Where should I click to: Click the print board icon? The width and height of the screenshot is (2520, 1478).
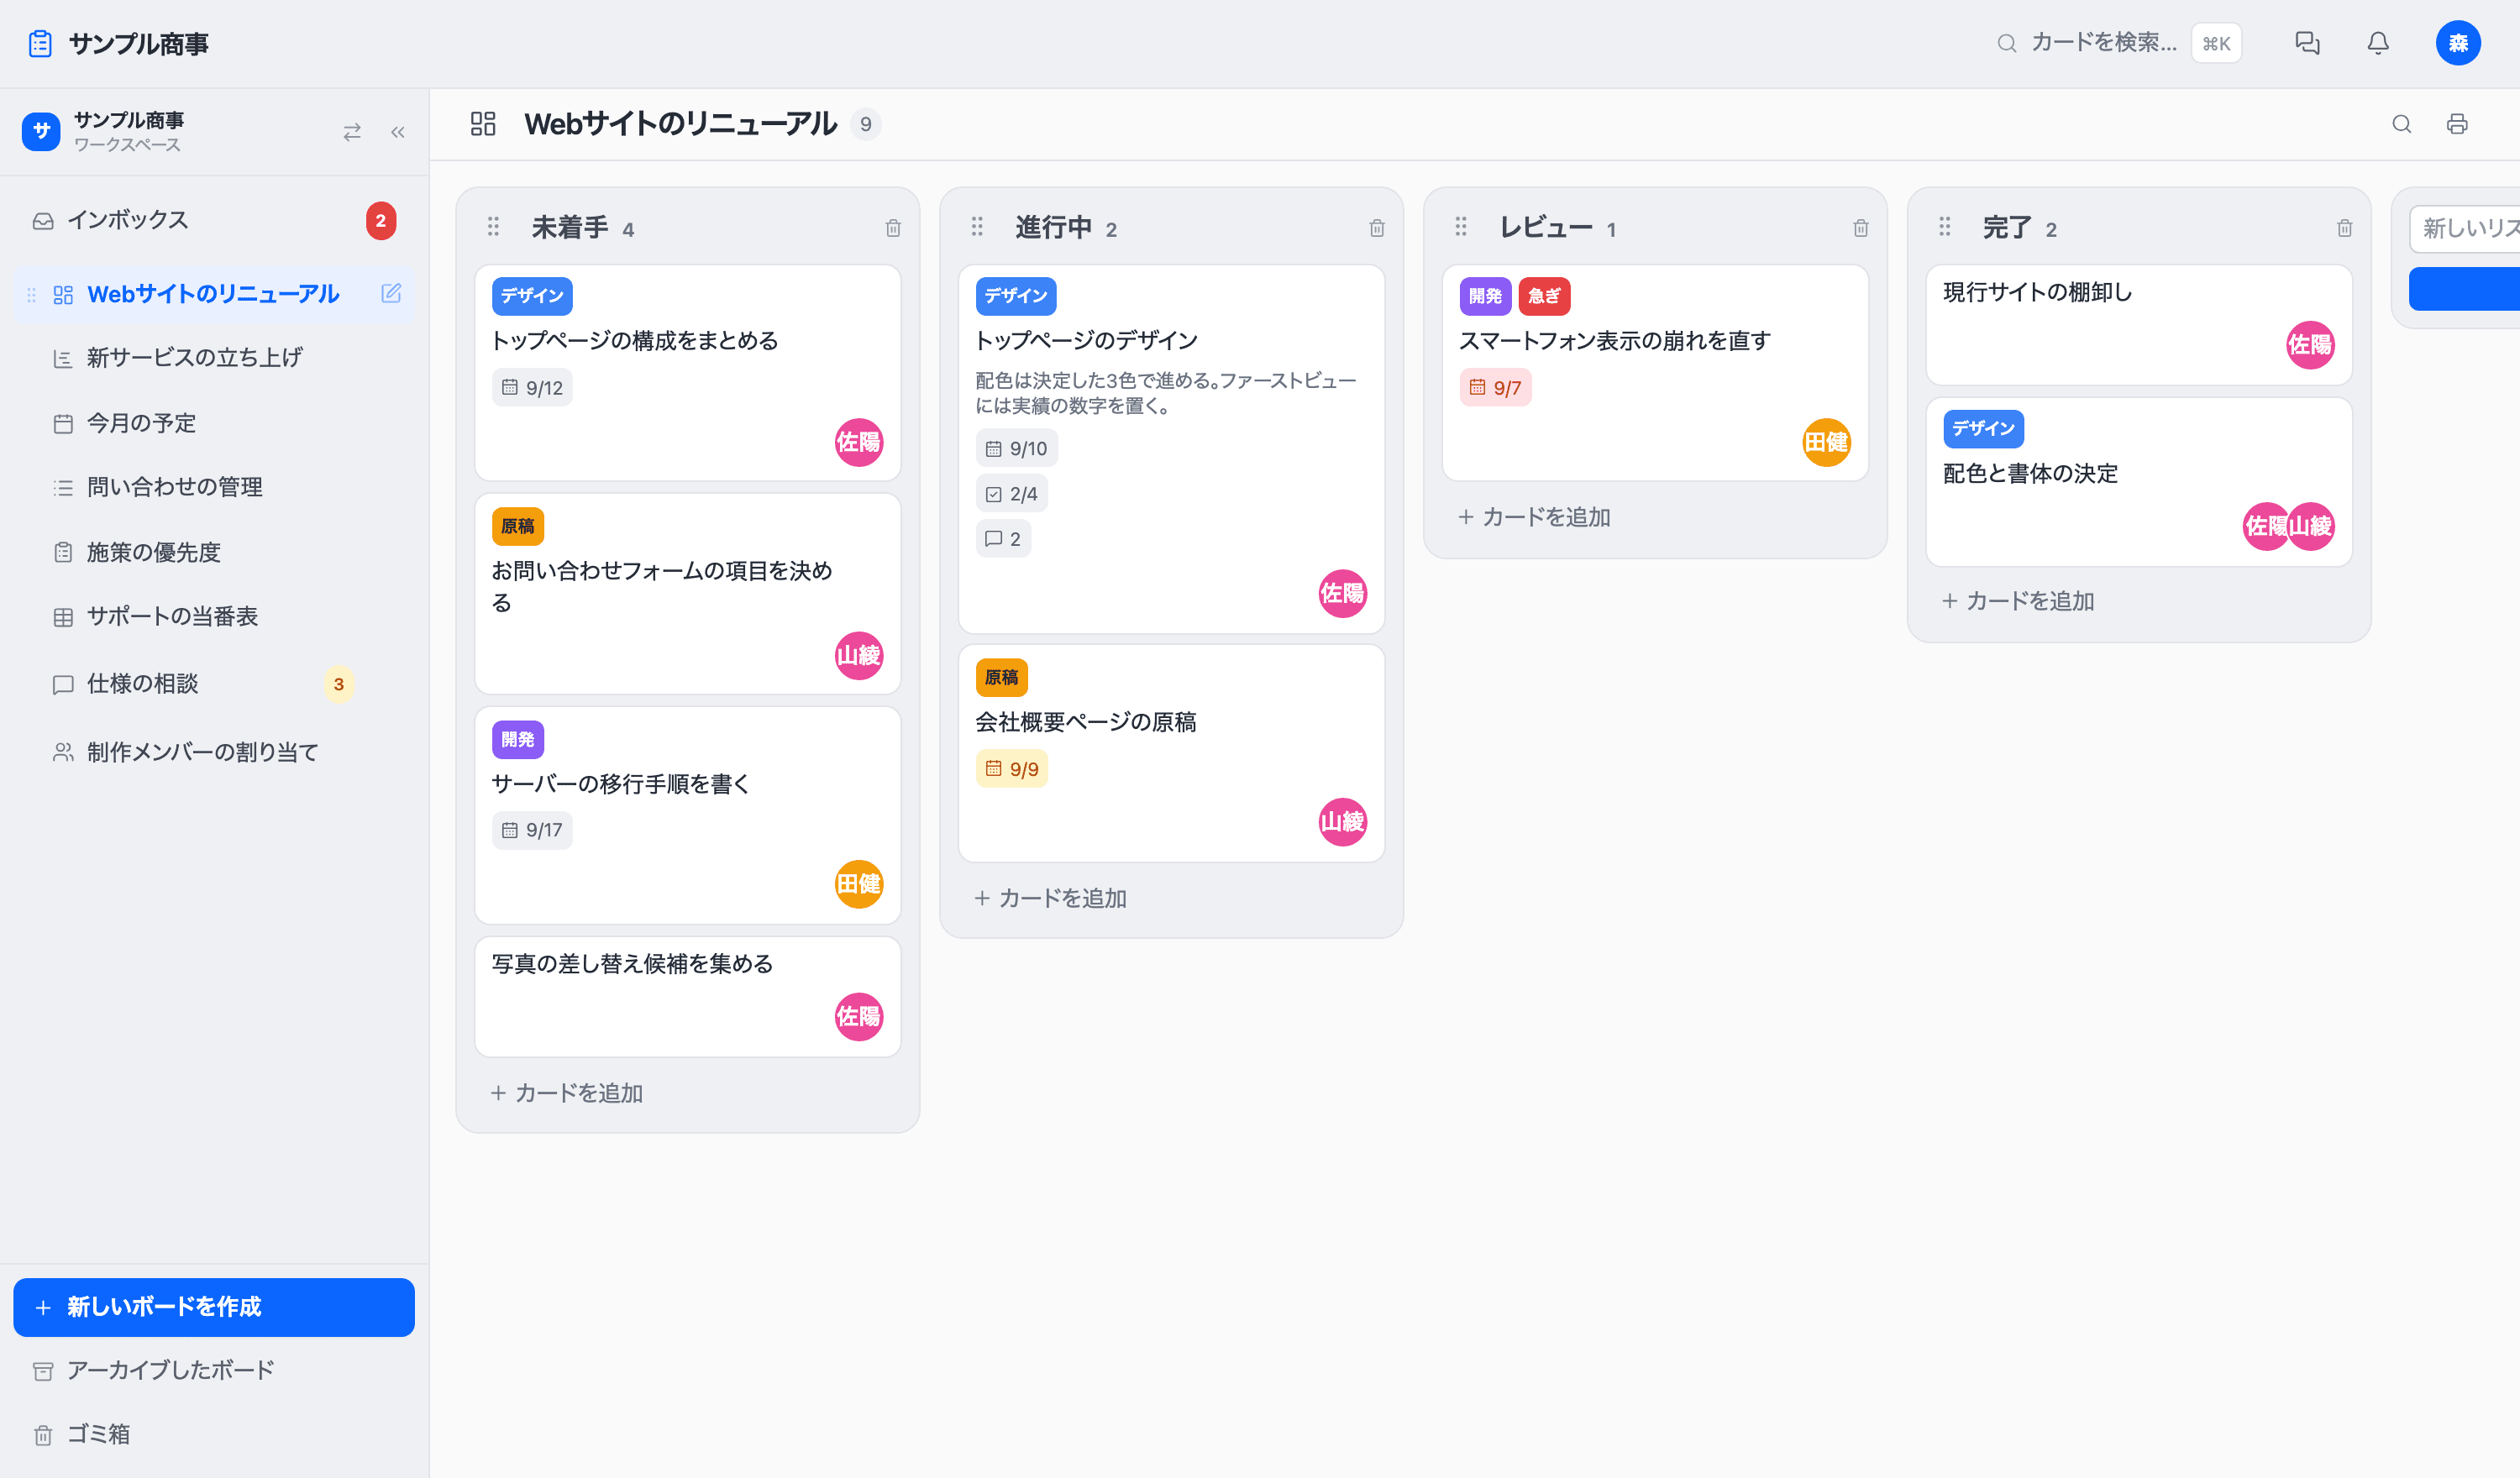[x=2457, y=124]
